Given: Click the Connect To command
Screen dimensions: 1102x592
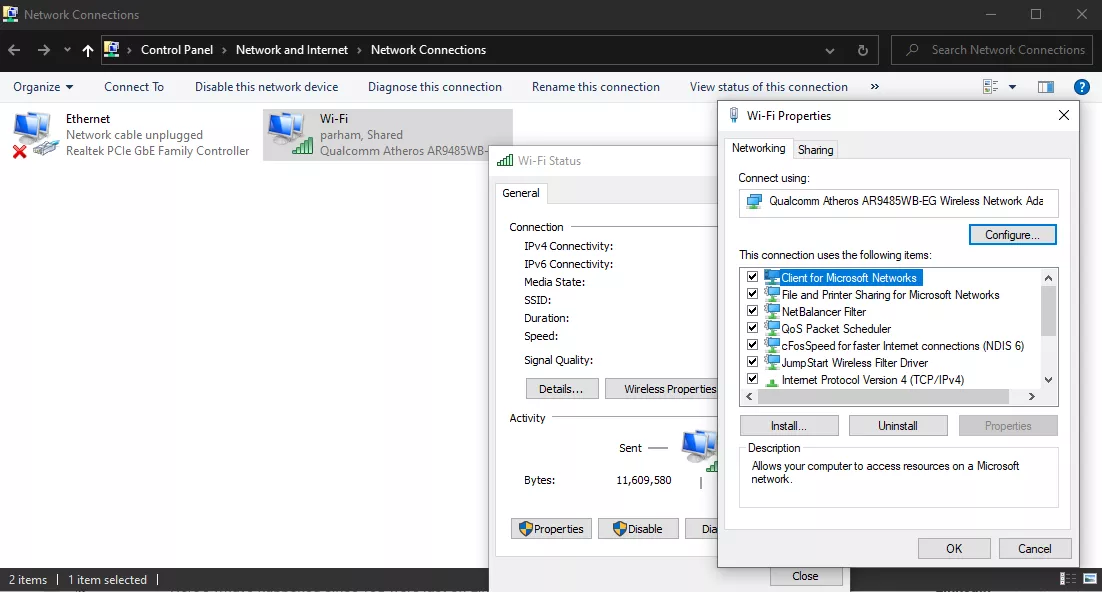Looking at the screenshot, I should pyautogui.click(x=134, y=86).
